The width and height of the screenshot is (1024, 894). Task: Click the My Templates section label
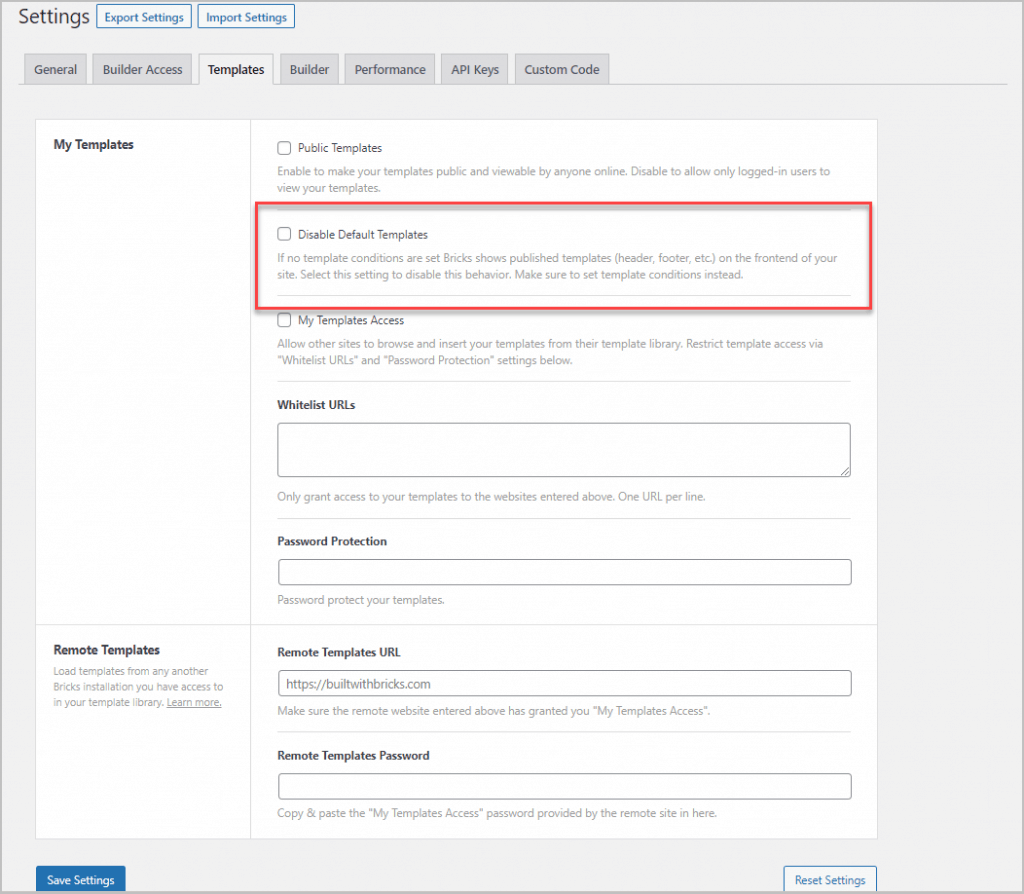pyautogui.click(x=93, y=144)
